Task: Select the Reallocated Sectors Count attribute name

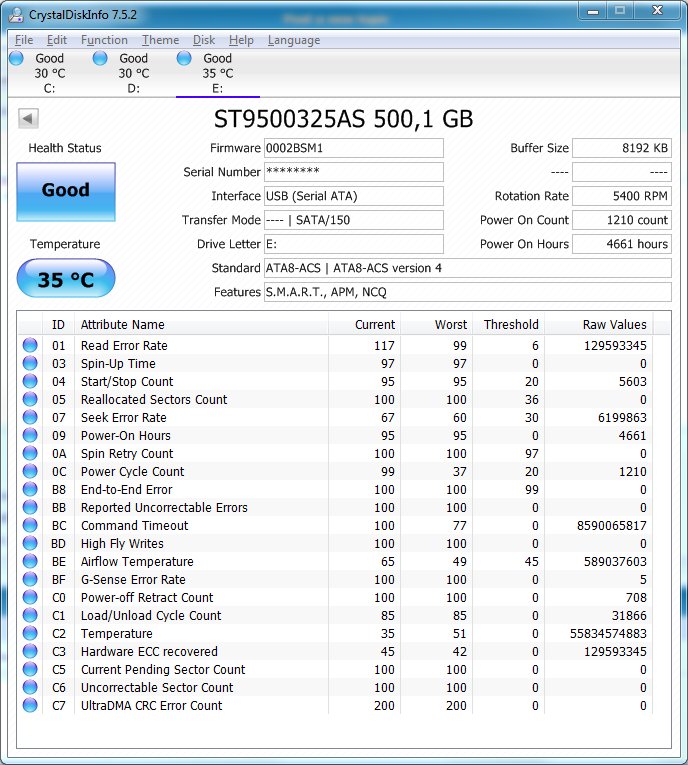Action: (x=154, y=400)
